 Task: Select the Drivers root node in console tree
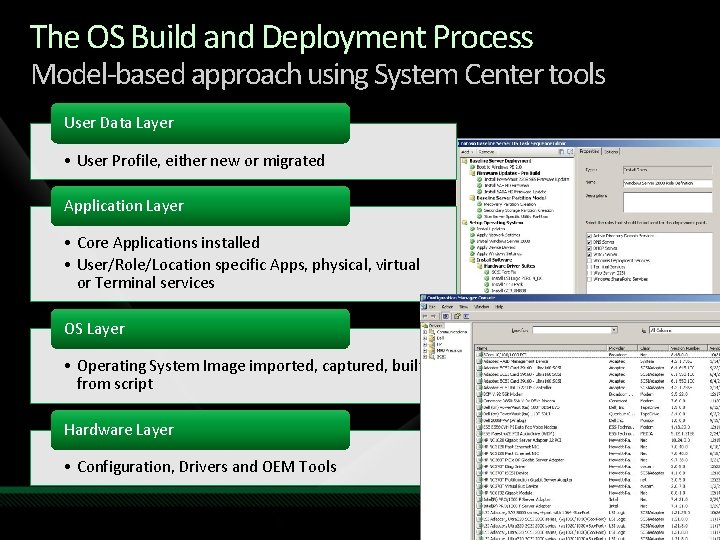(434, 326)
